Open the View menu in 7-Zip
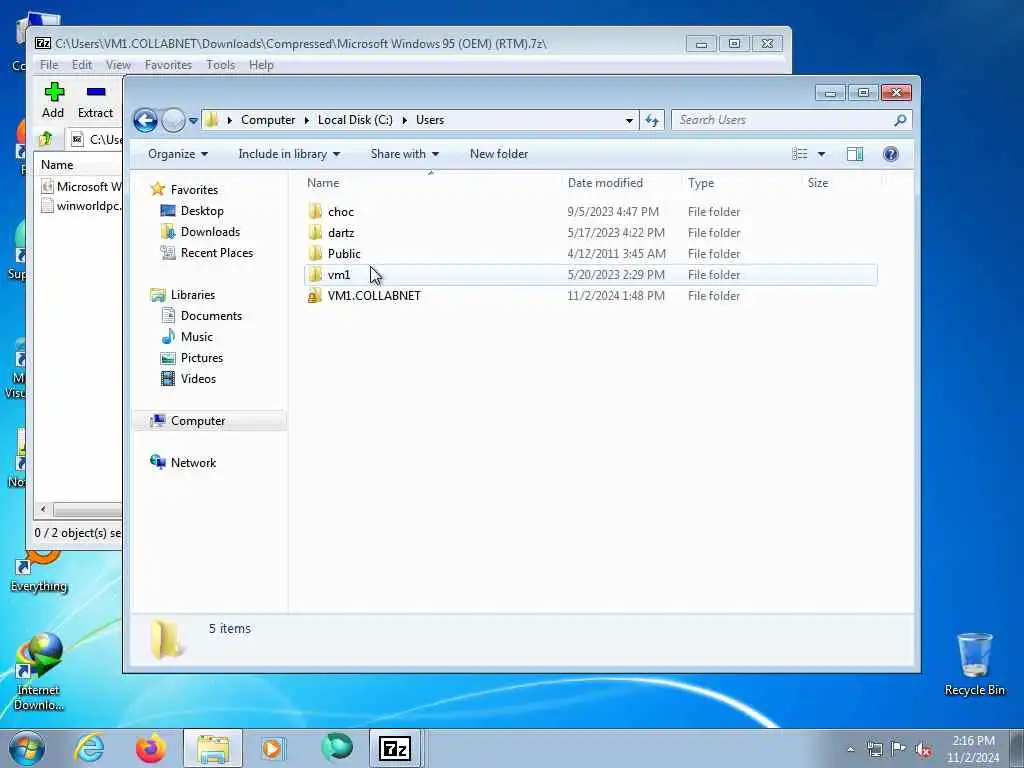 (118, 65)
